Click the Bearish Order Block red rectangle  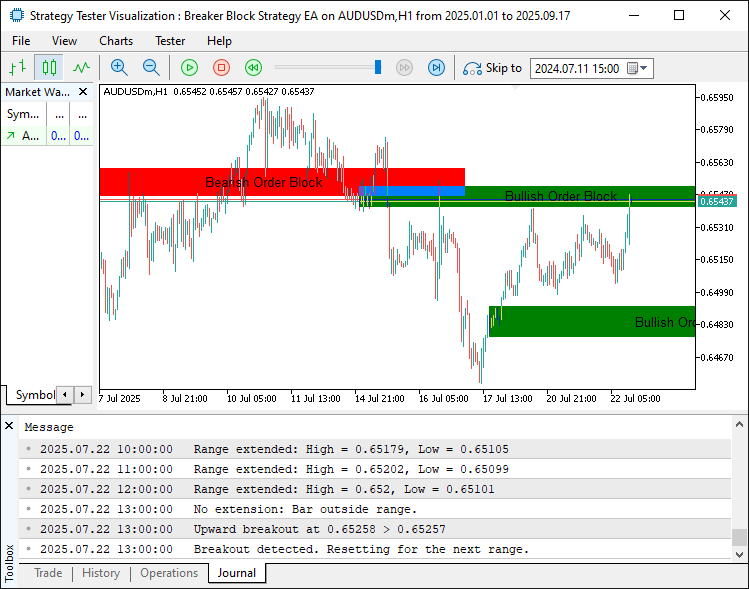[282, 182]
